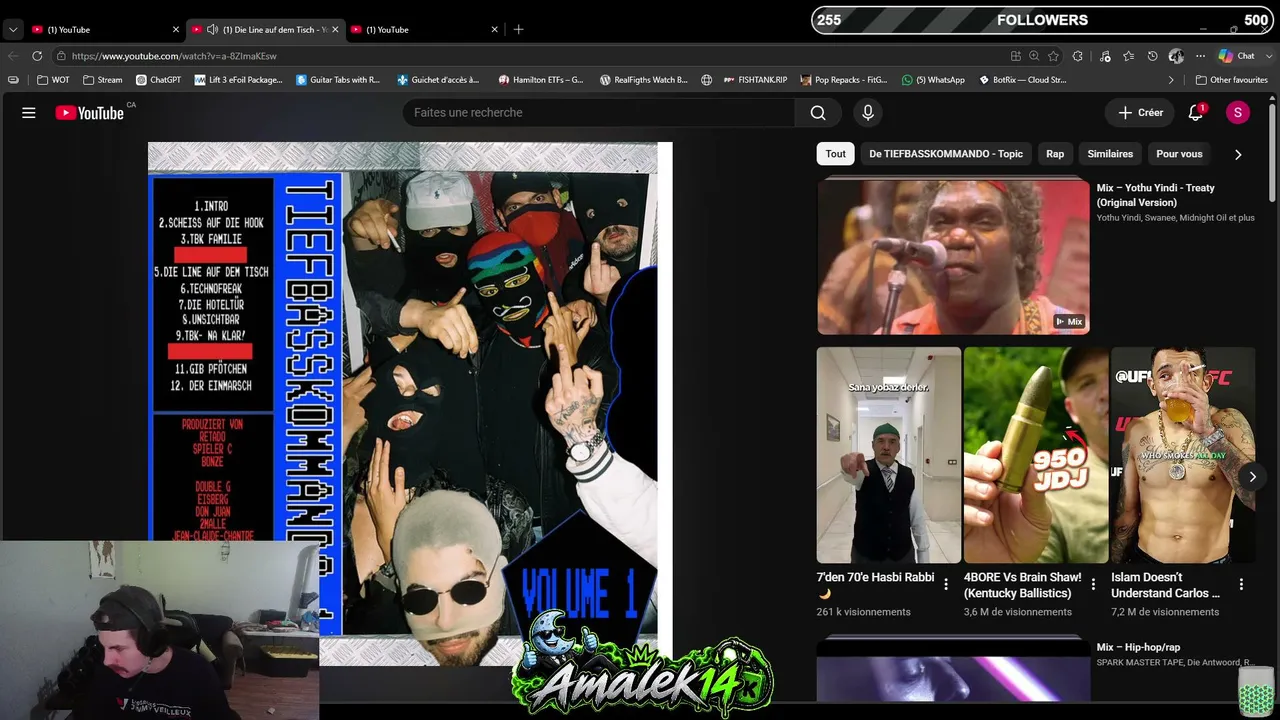Open the media control music-note icon
Image resolution: width=1280 pixels, height=720 pixels.
1105,56
